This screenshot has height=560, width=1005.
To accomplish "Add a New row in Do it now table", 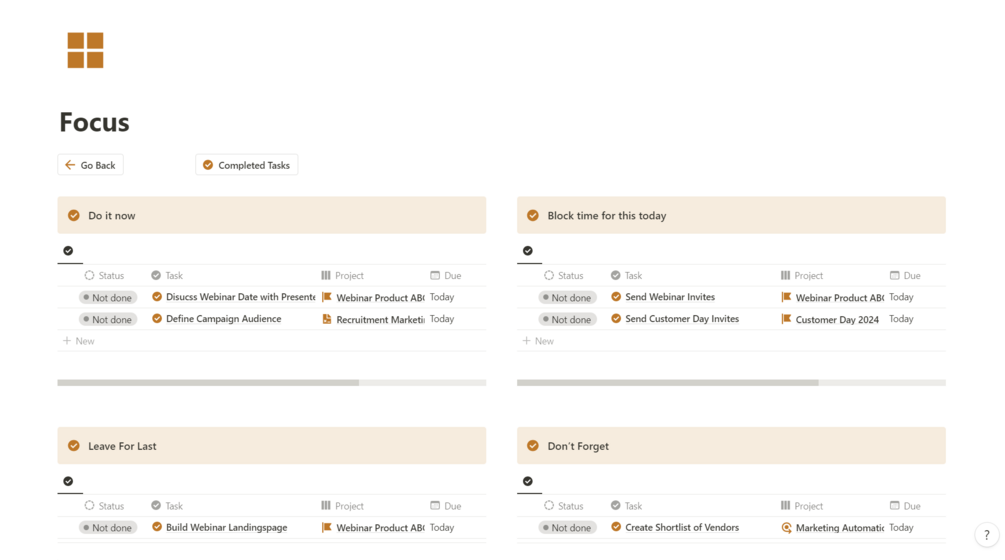I will pos(79,341).
